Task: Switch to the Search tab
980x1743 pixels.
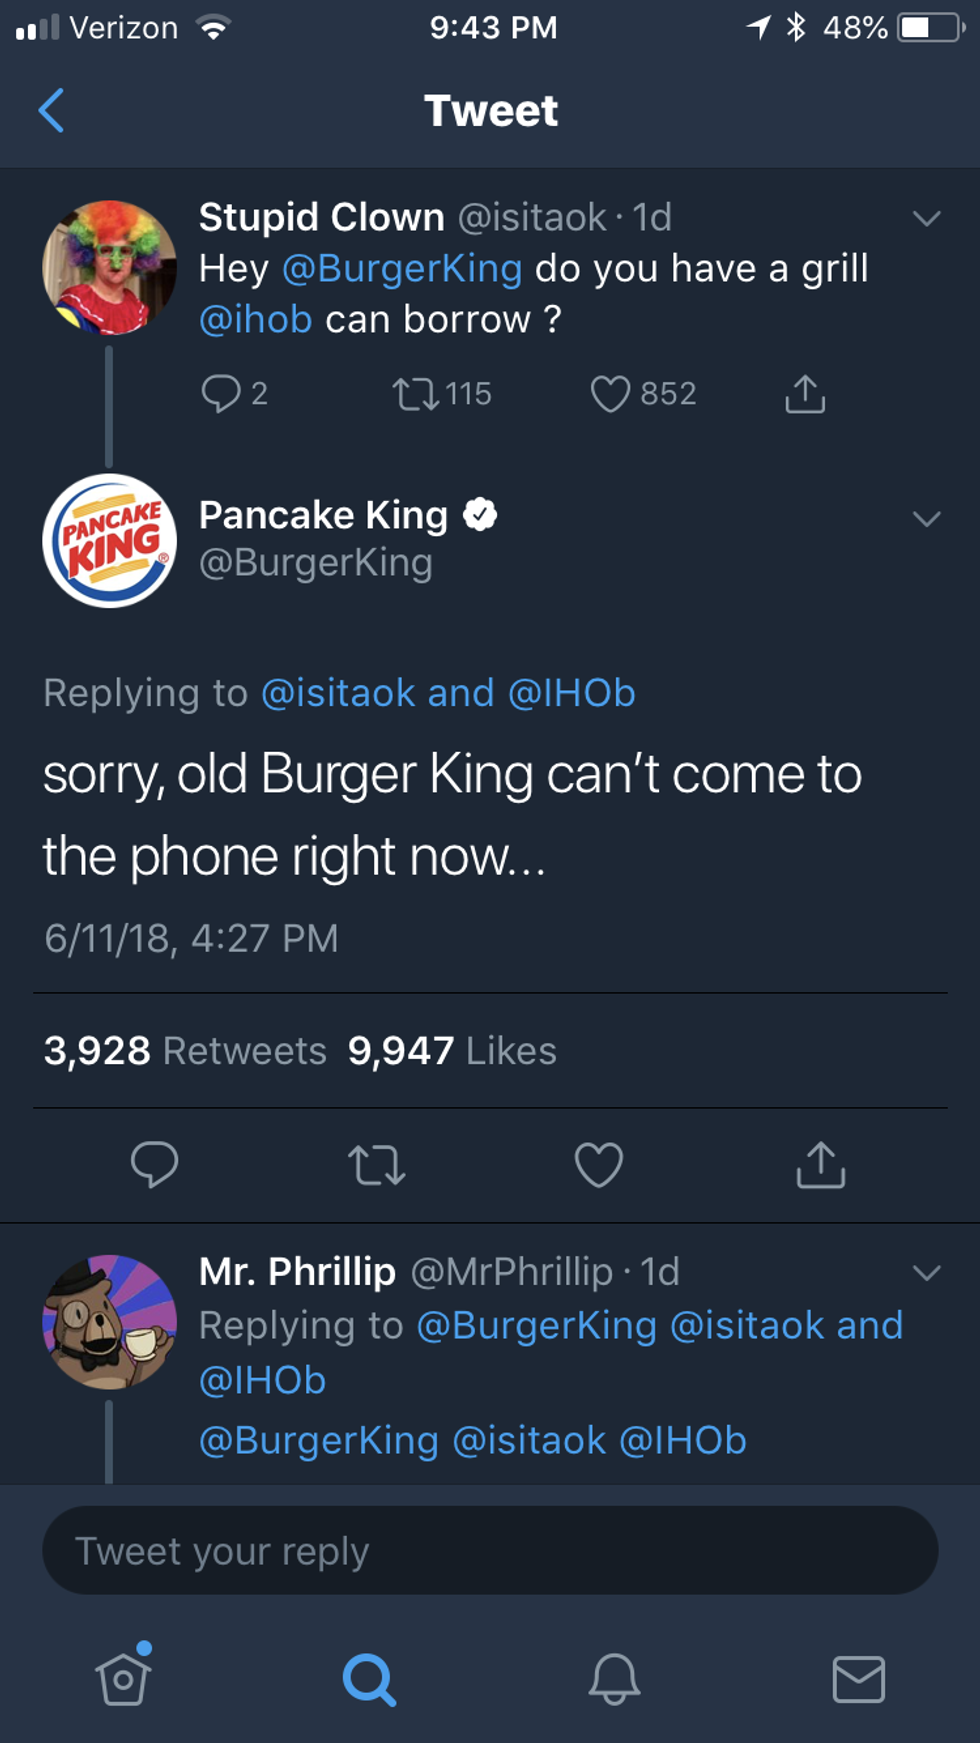Action: click(x=369, y=1679)
